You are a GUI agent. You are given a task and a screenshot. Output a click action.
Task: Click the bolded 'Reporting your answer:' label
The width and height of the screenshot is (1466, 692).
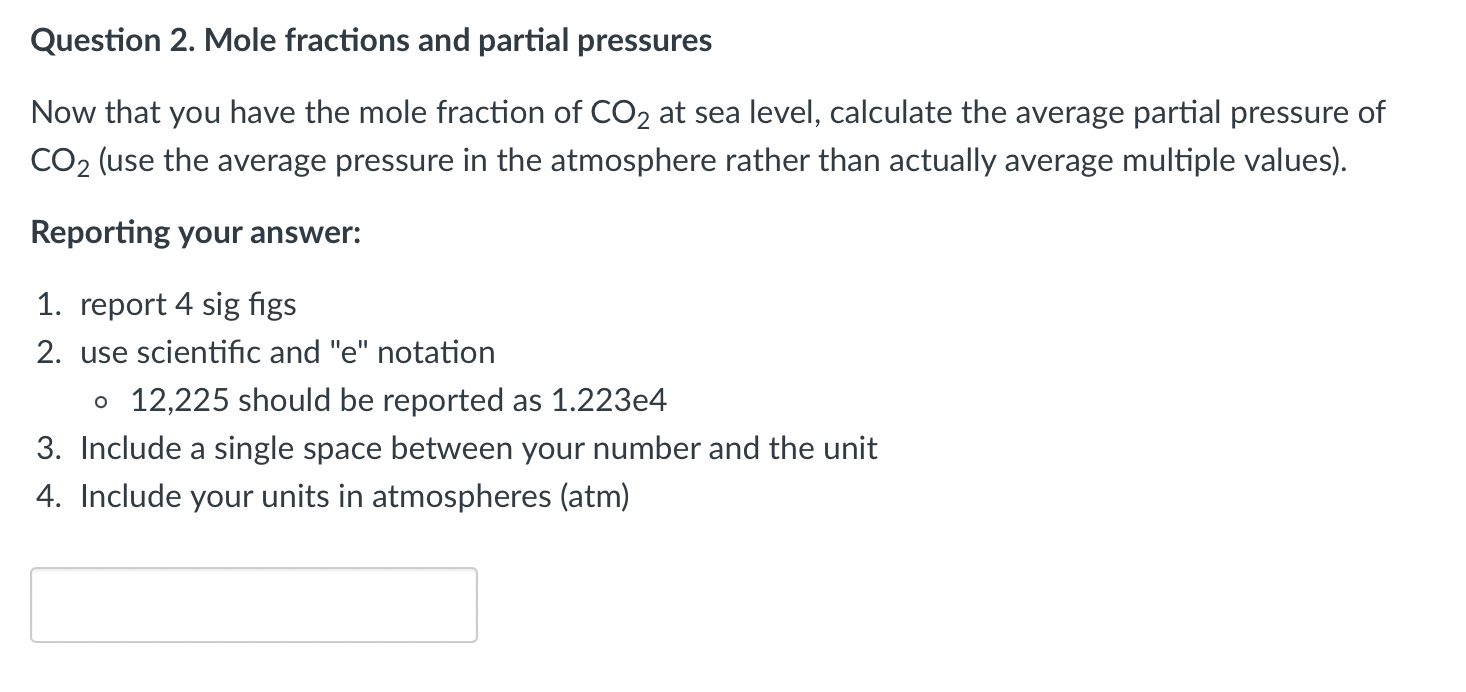195,232
